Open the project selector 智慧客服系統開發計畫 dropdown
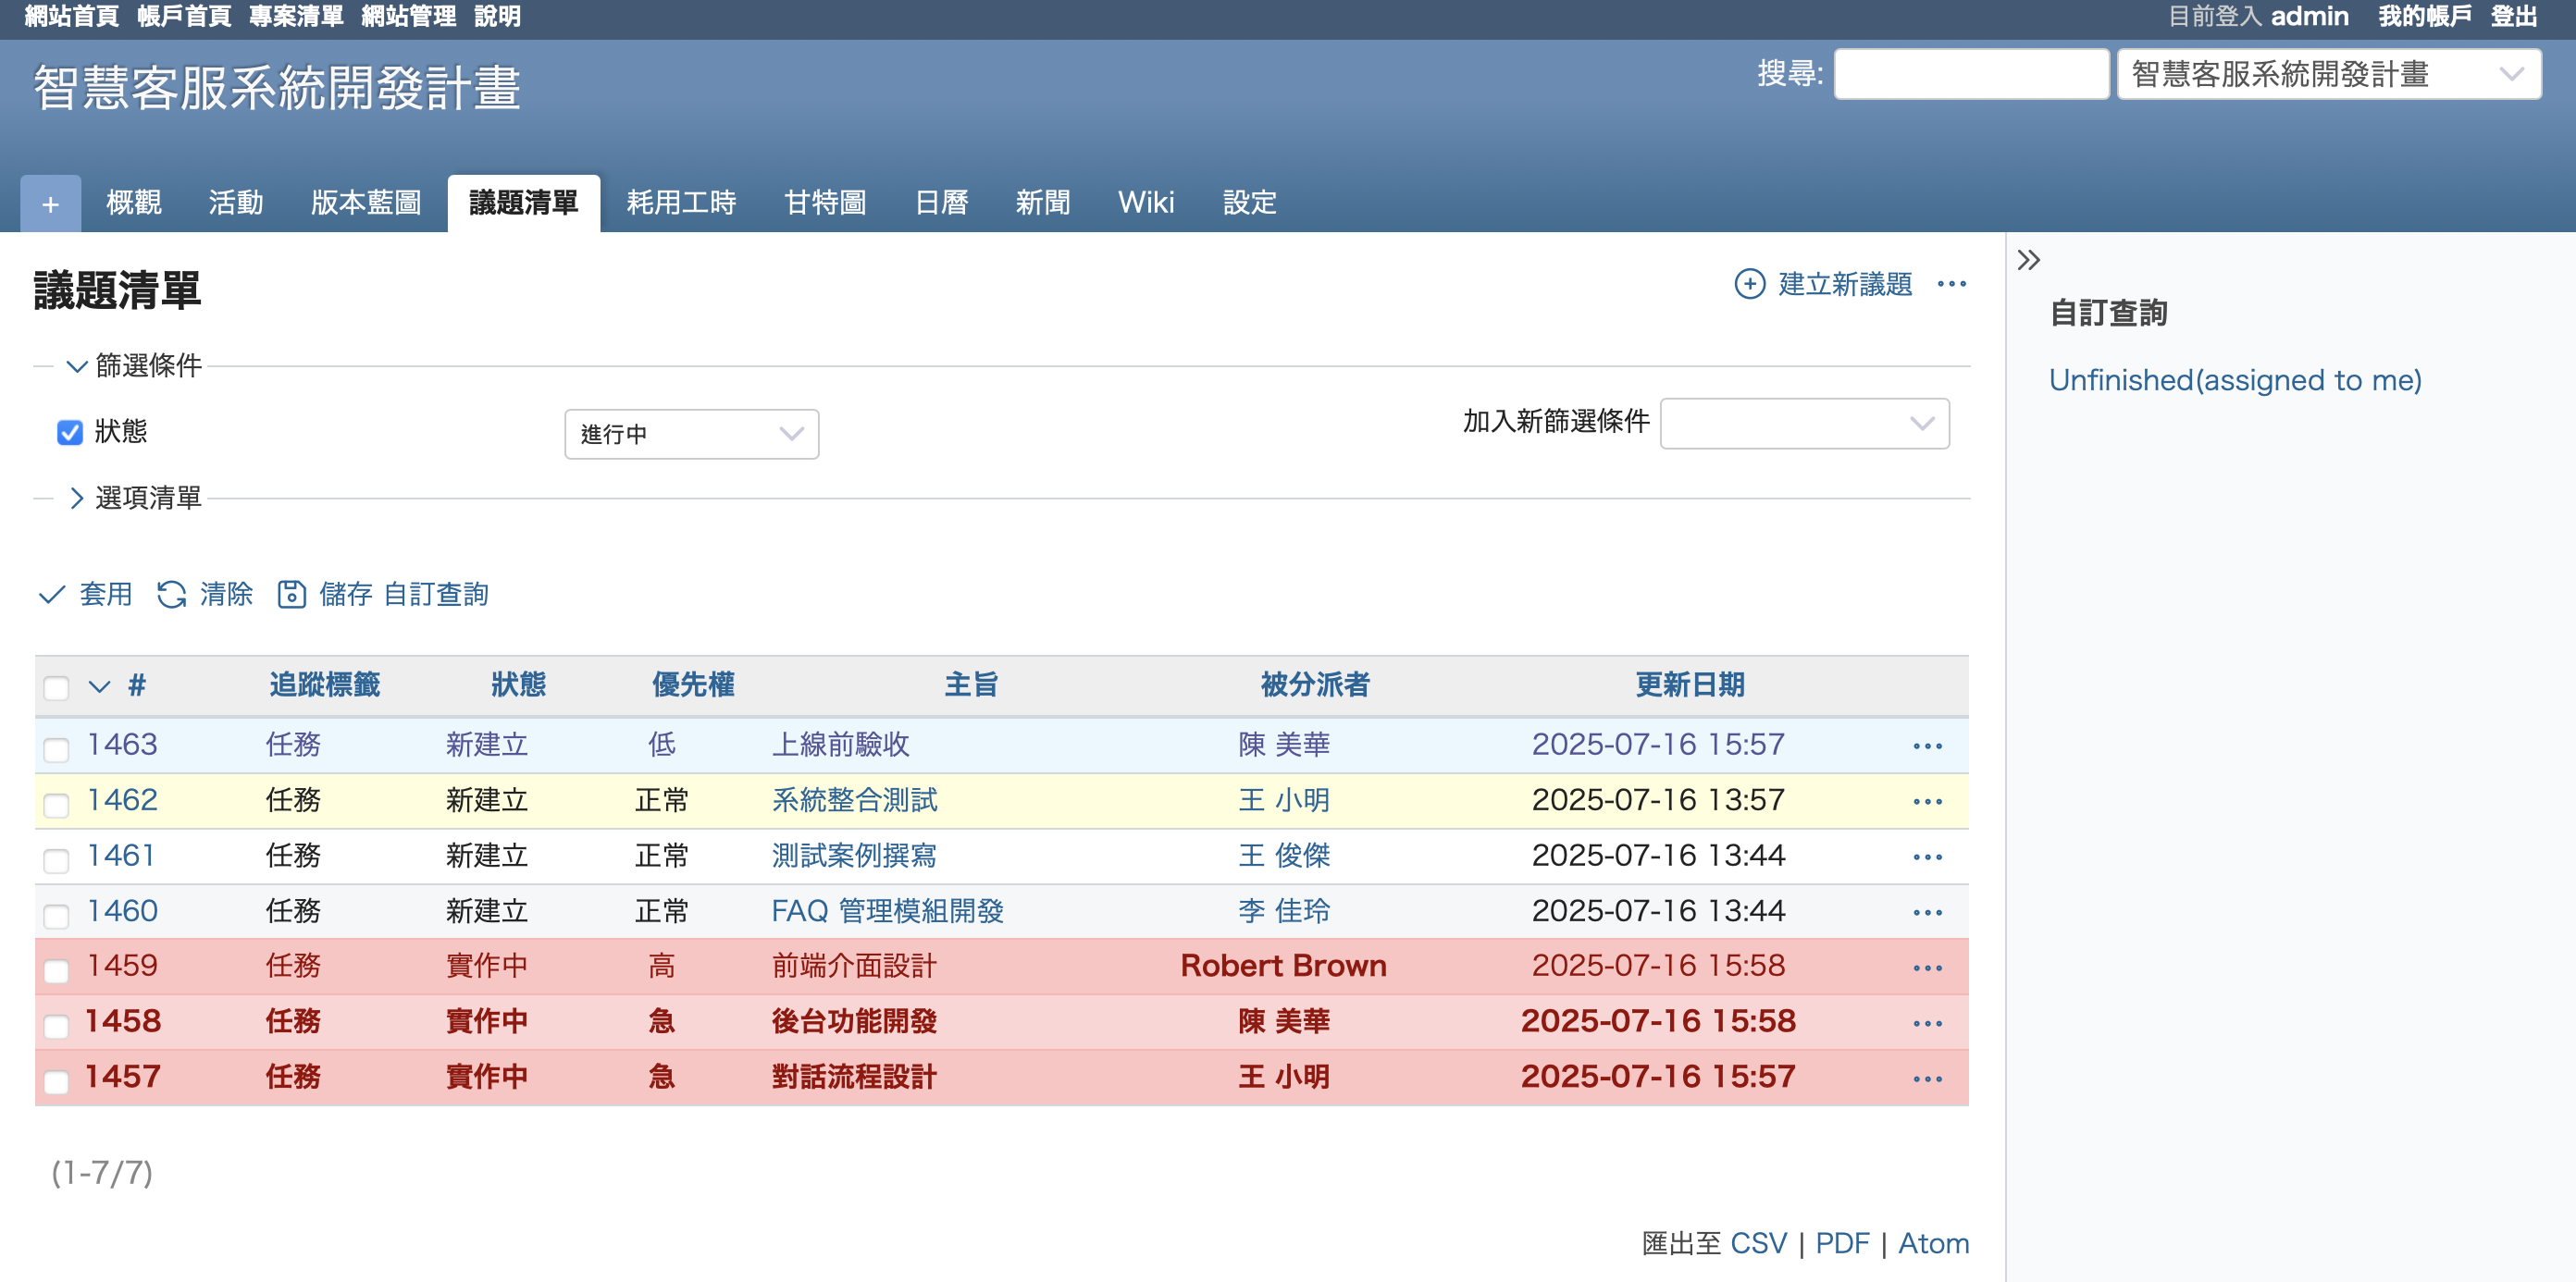 pos(2329,75)
